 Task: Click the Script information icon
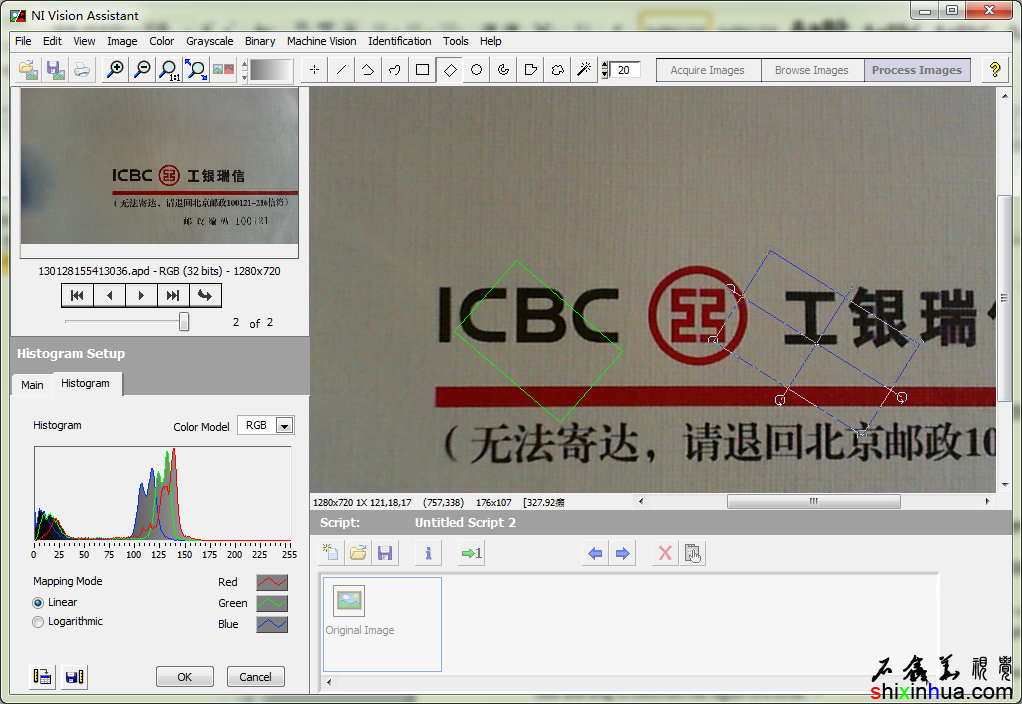[428, 553]
